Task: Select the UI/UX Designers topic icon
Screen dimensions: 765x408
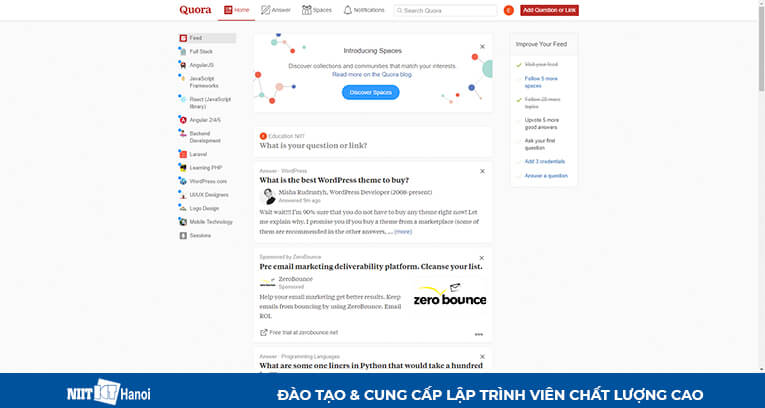Action: [183, 195]
